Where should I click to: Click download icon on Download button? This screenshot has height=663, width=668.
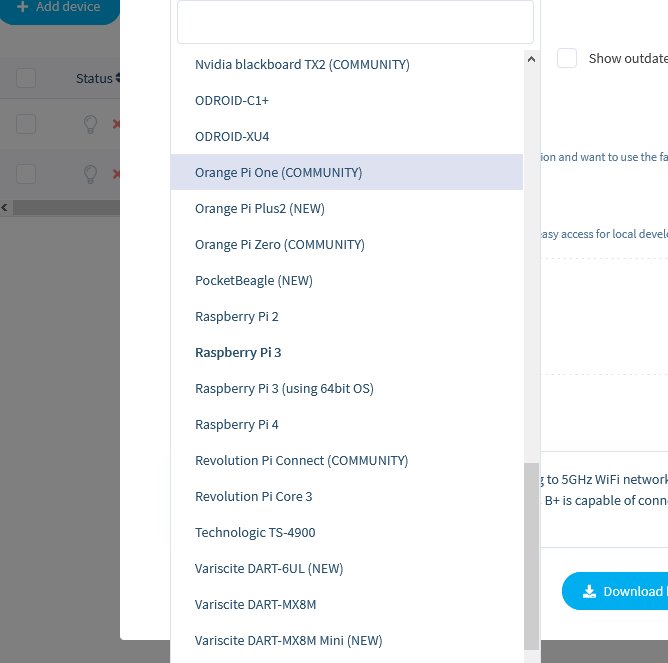click(589, 591)
